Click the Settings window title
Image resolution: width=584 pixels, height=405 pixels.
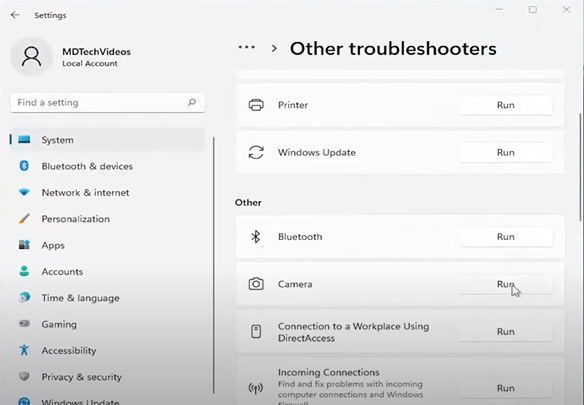click(50, 15)
